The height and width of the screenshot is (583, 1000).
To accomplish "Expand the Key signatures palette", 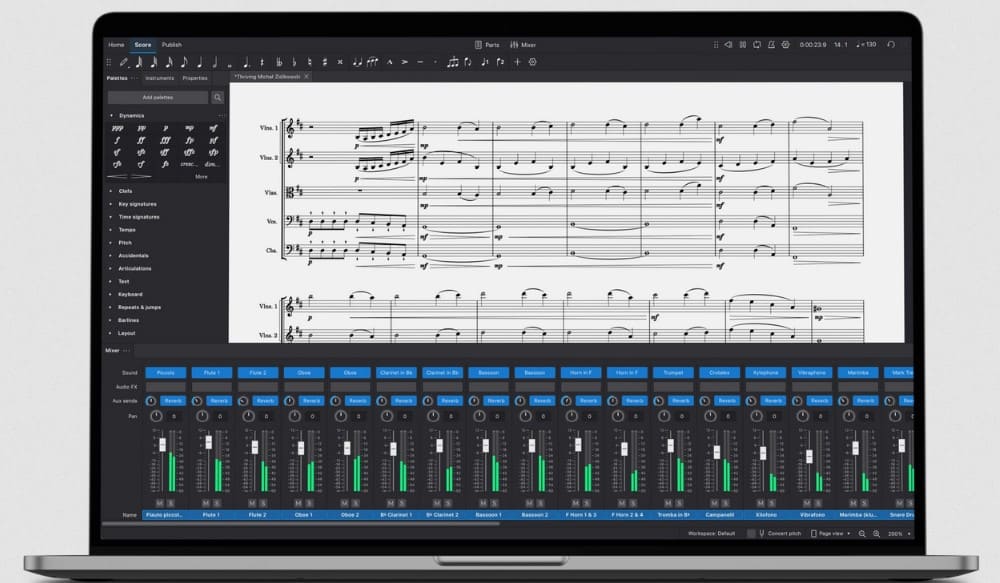I will click(x=138, y=203).
